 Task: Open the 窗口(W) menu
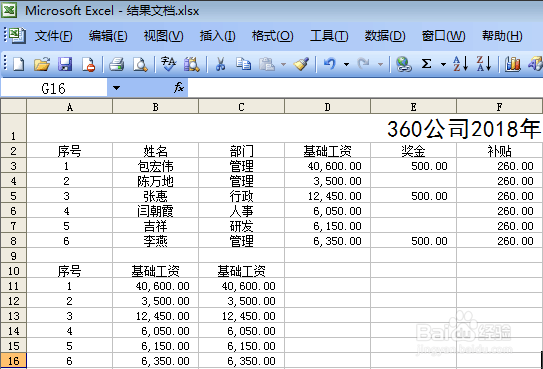click(x=443, y=36)
